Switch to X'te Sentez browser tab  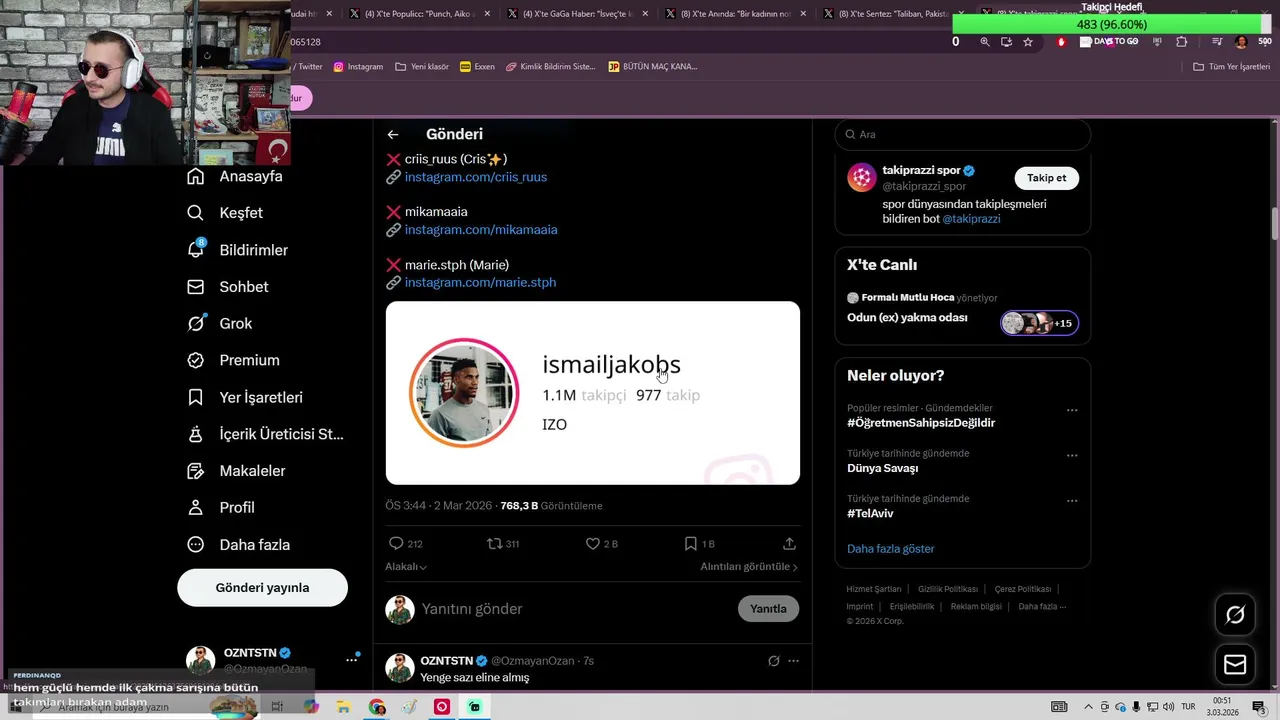click(x=893, y=14)
